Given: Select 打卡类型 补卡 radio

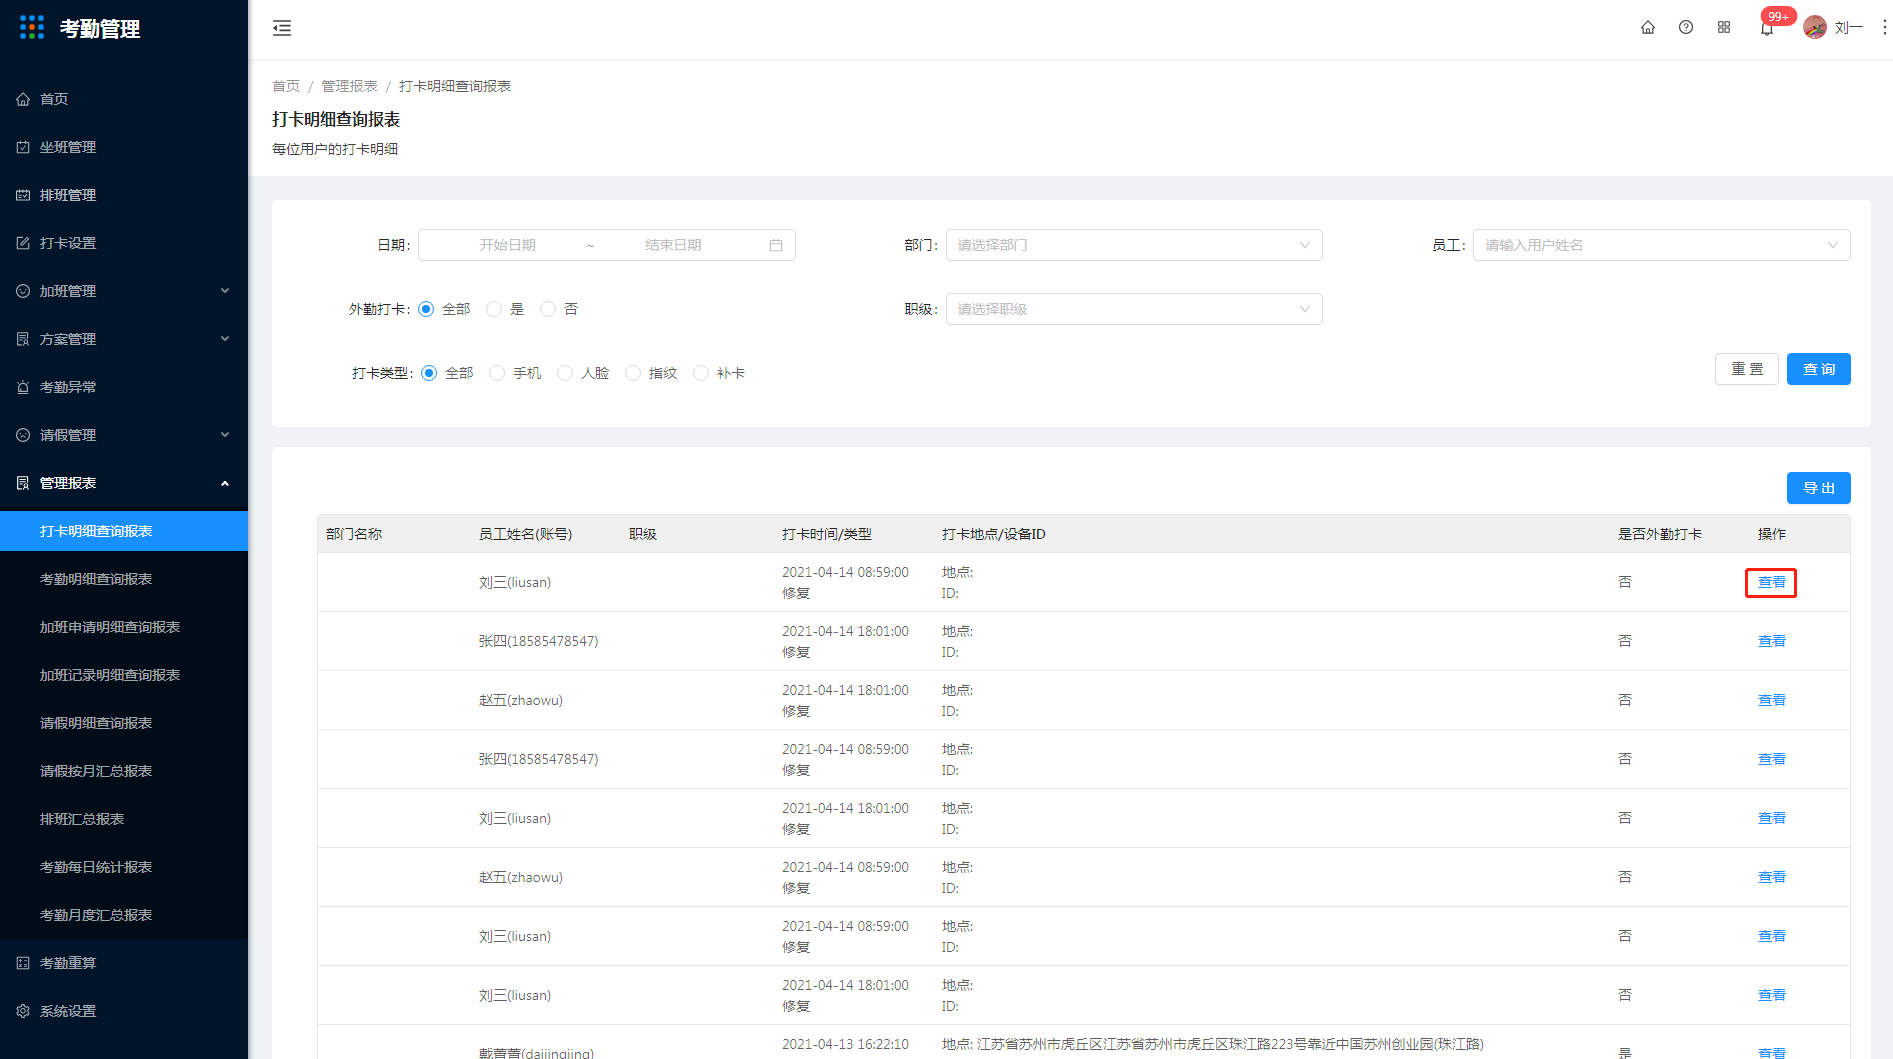Looking at the screenshot, I should point(701,373).
